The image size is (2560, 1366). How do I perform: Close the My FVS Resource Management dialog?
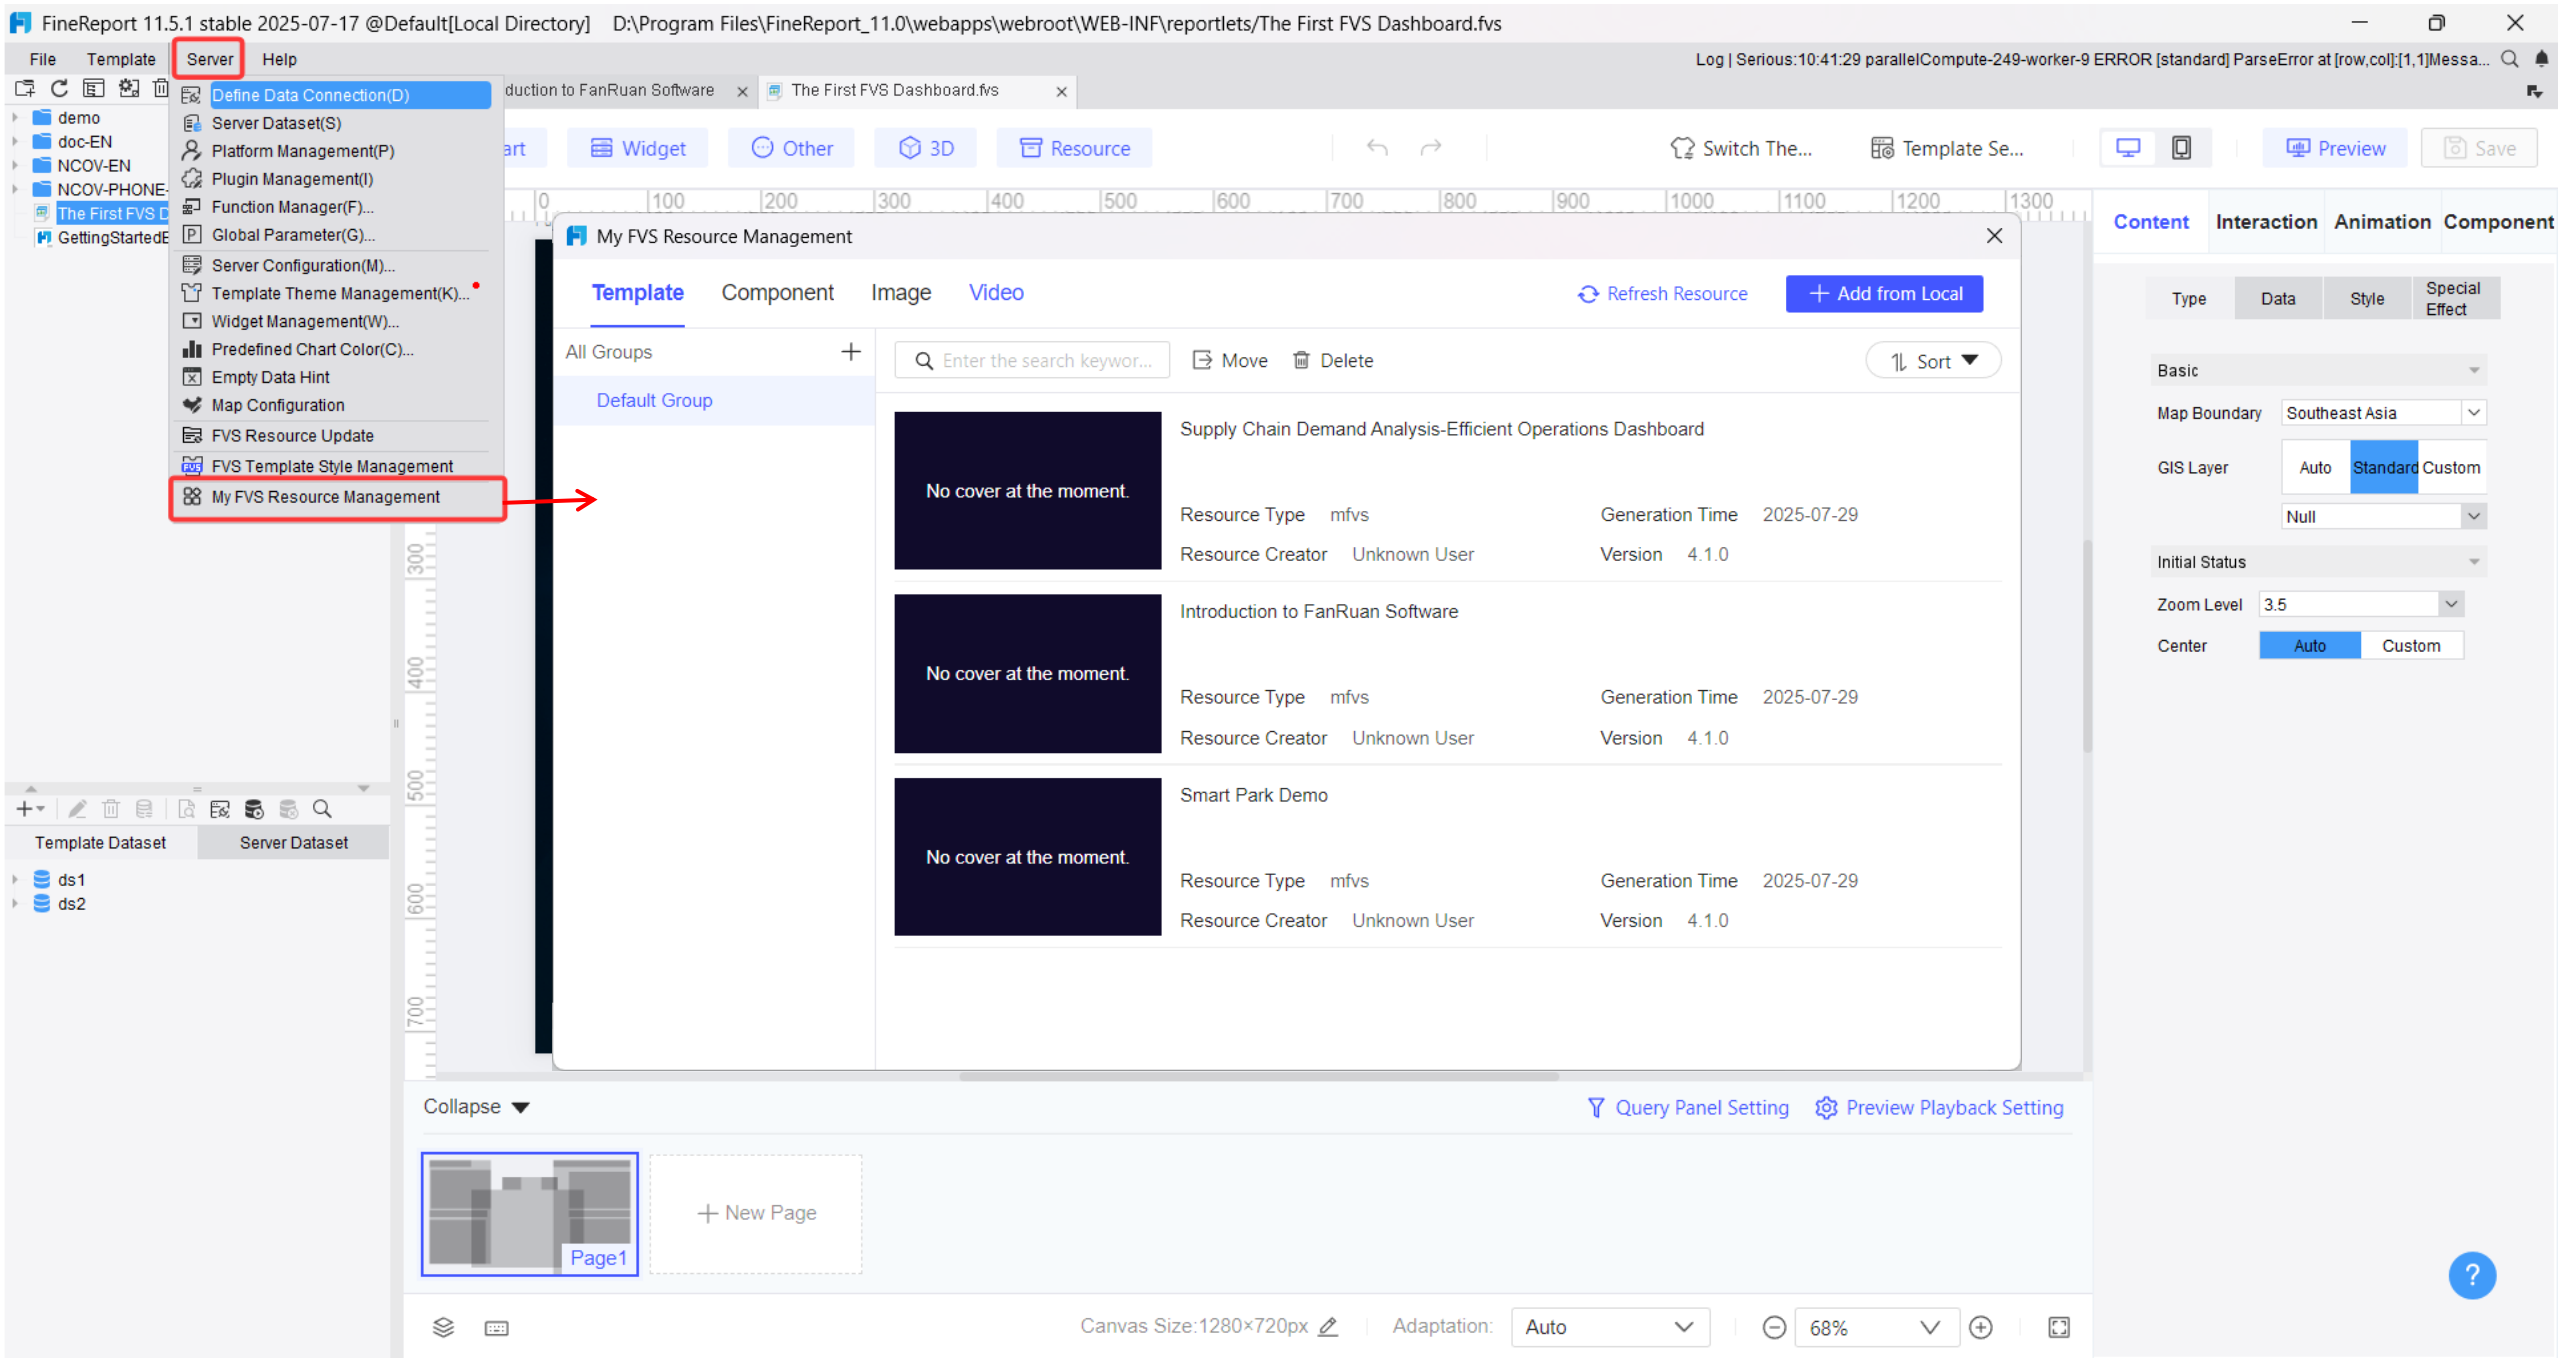pos(1994,236)
